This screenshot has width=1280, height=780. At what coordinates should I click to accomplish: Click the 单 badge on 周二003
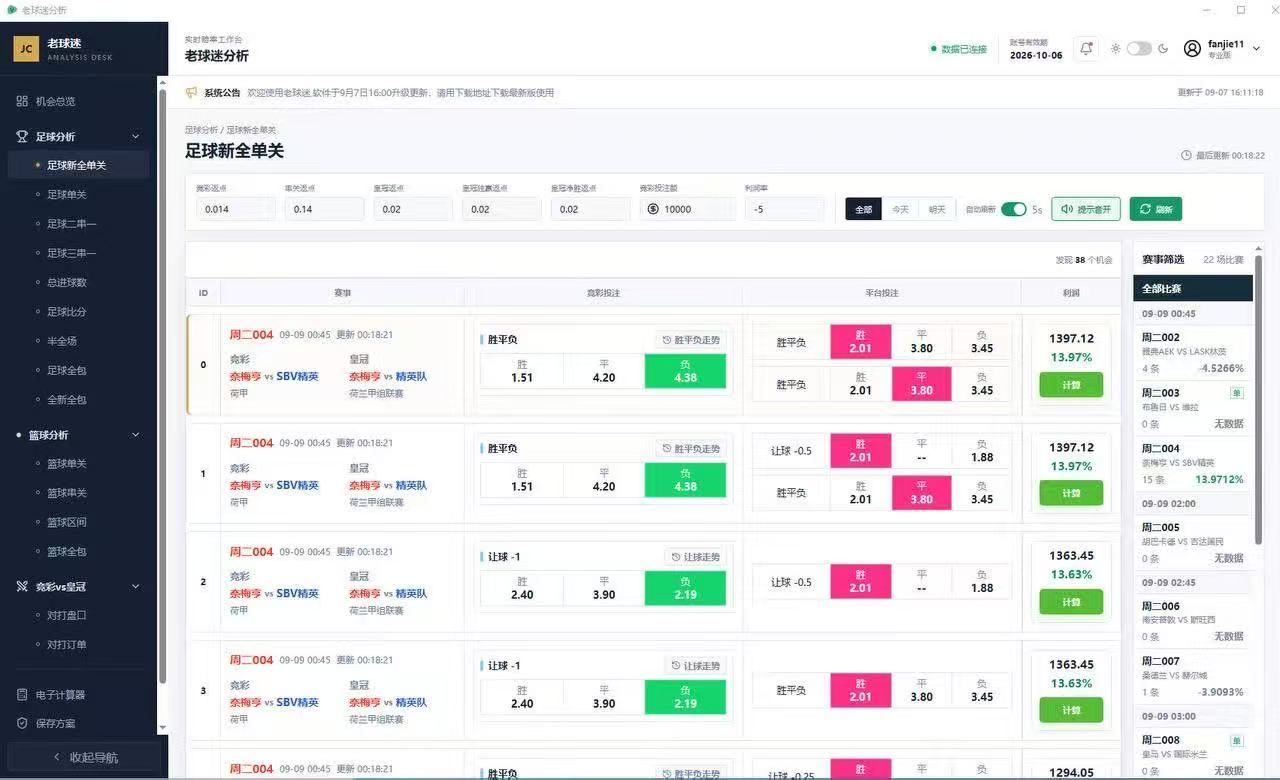point(1237,393)
